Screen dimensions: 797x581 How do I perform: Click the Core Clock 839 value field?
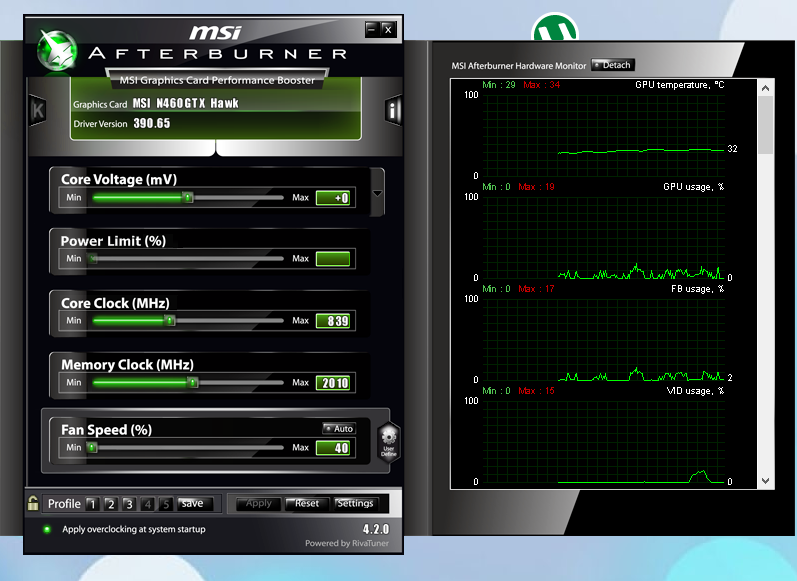[x=333, y=321]
